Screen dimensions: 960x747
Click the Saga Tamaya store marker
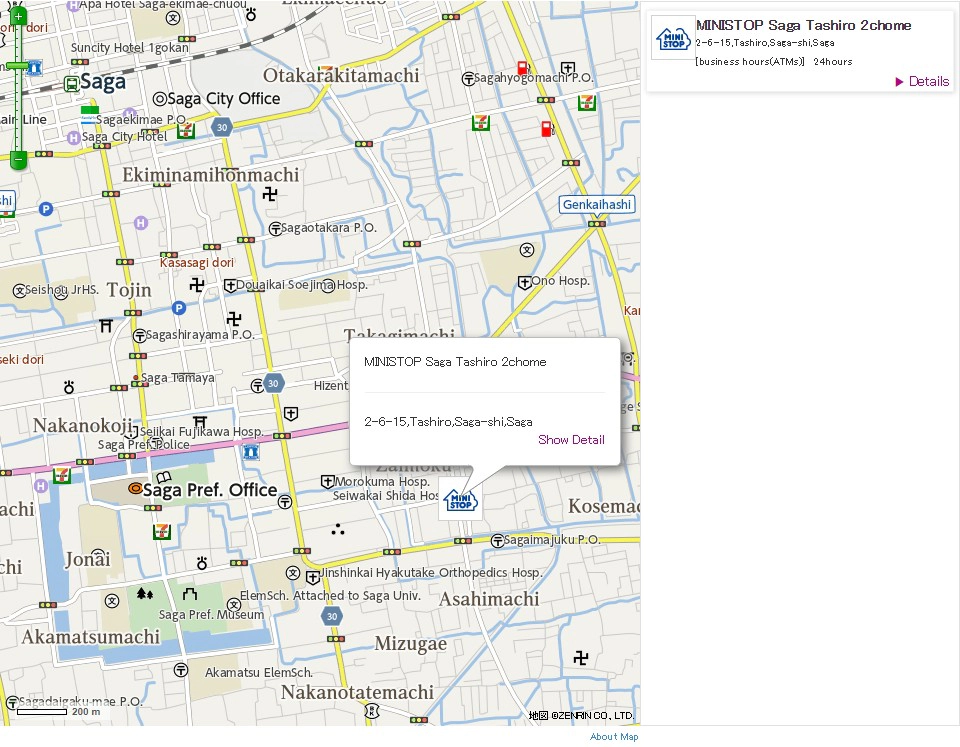pyautogui.click(x=136, y=378)
